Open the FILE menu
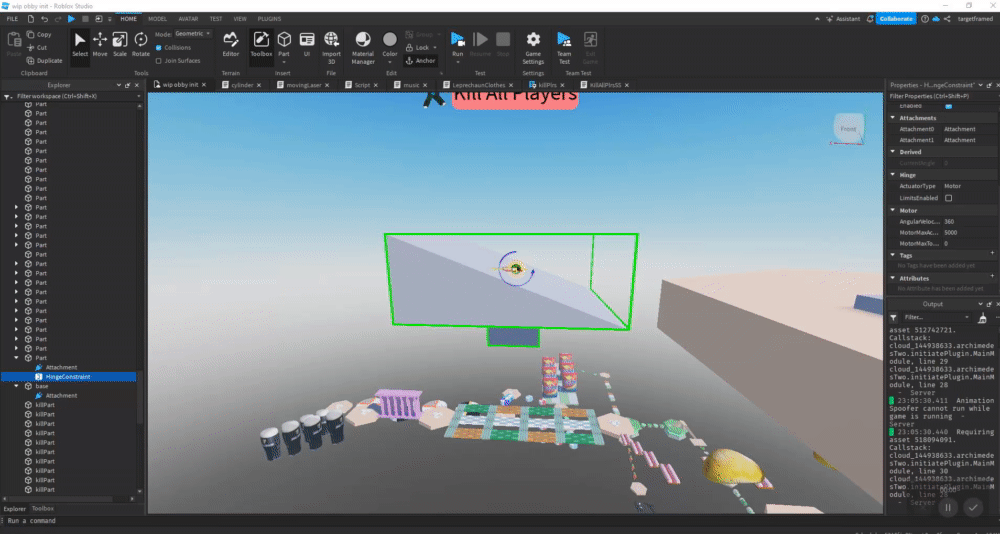This screenshot has width=1000, height=534. pos(12,19)
